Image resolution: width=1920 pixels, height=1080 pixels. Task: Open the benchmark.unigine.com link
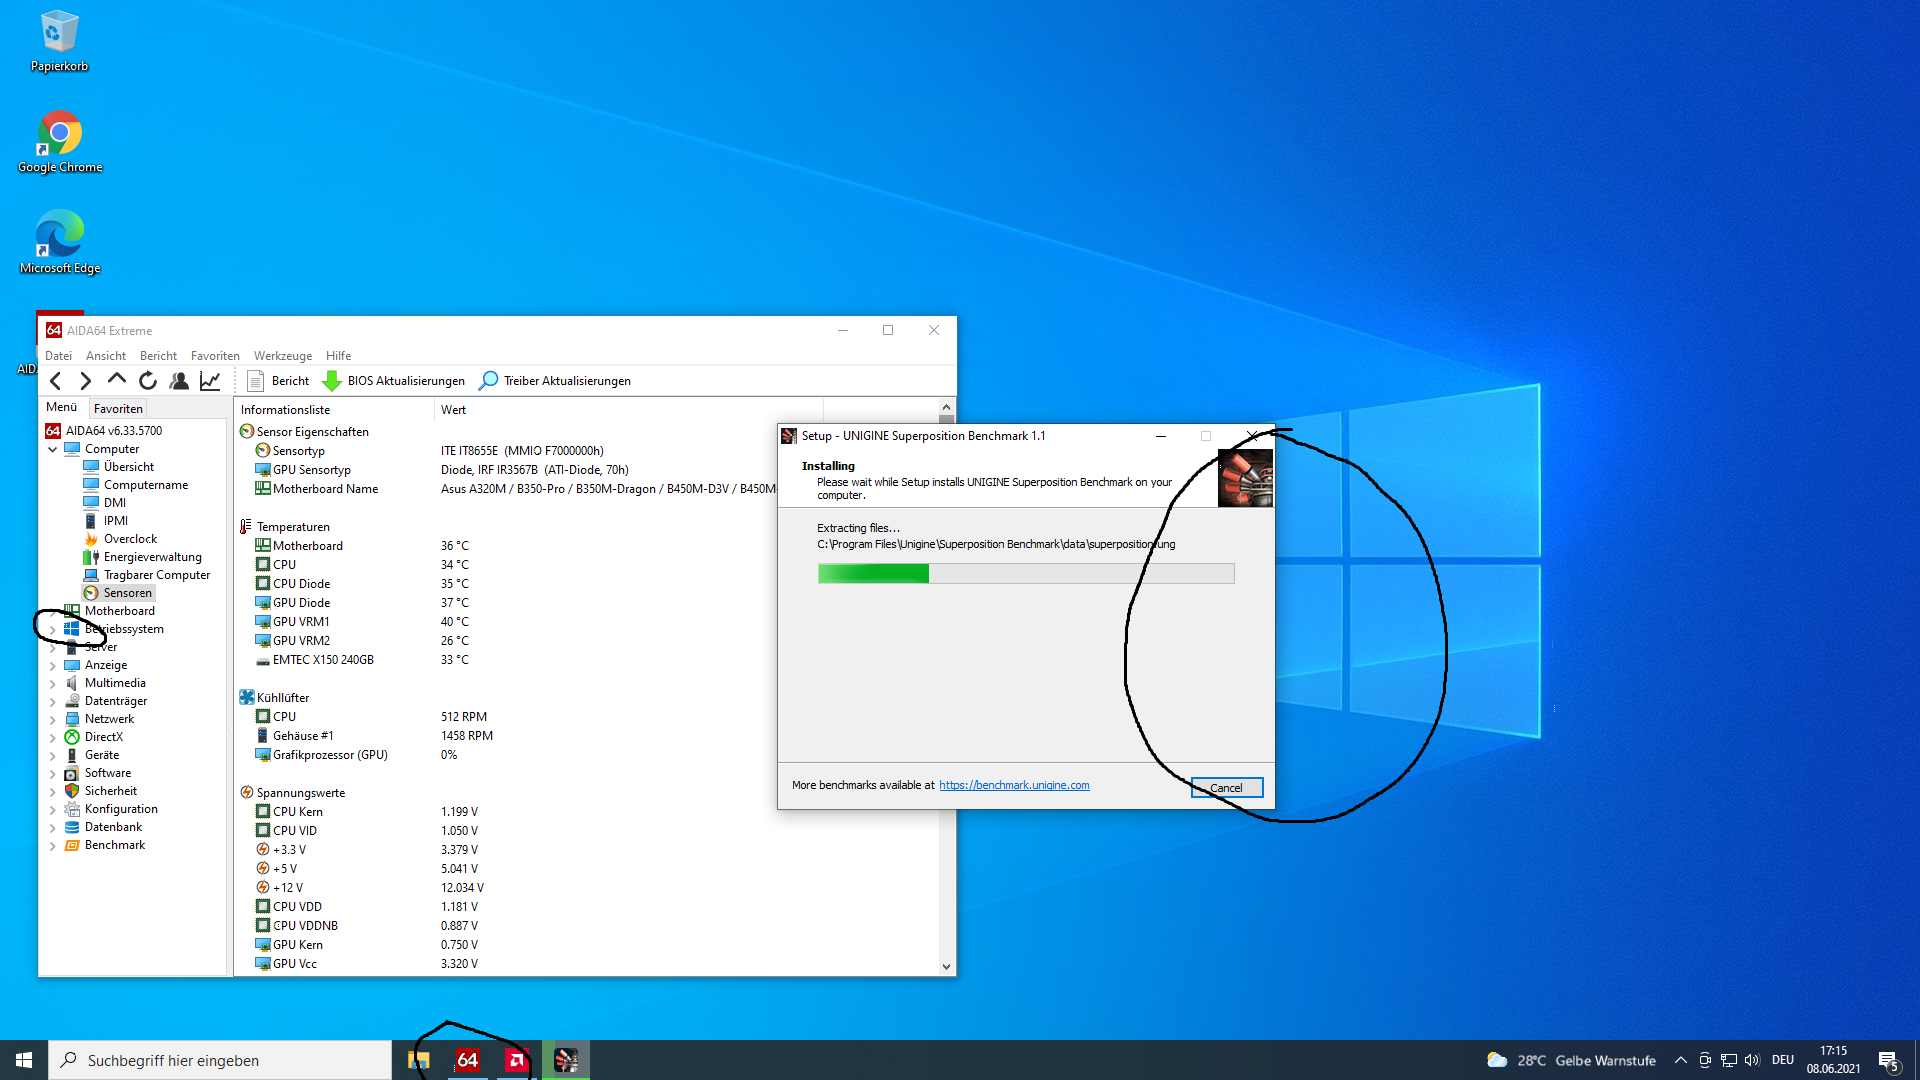tap(1014, 785)
